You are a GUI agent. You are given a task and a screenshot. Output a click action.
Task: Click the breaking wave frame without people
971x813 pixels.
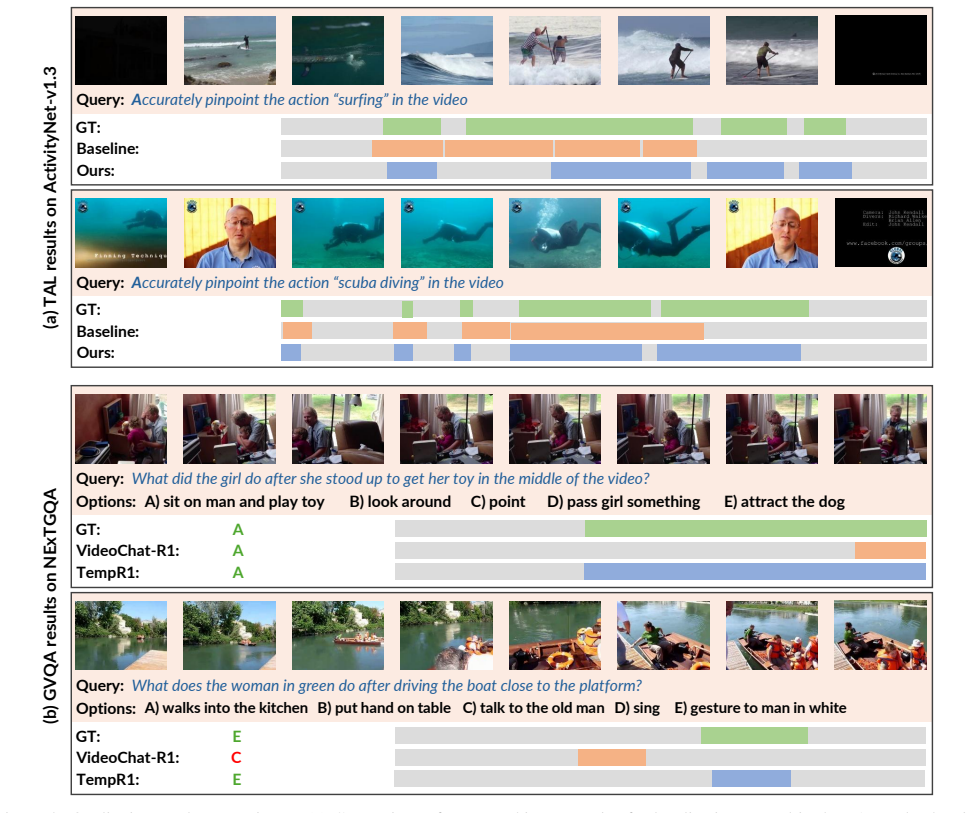pos(447,50)
